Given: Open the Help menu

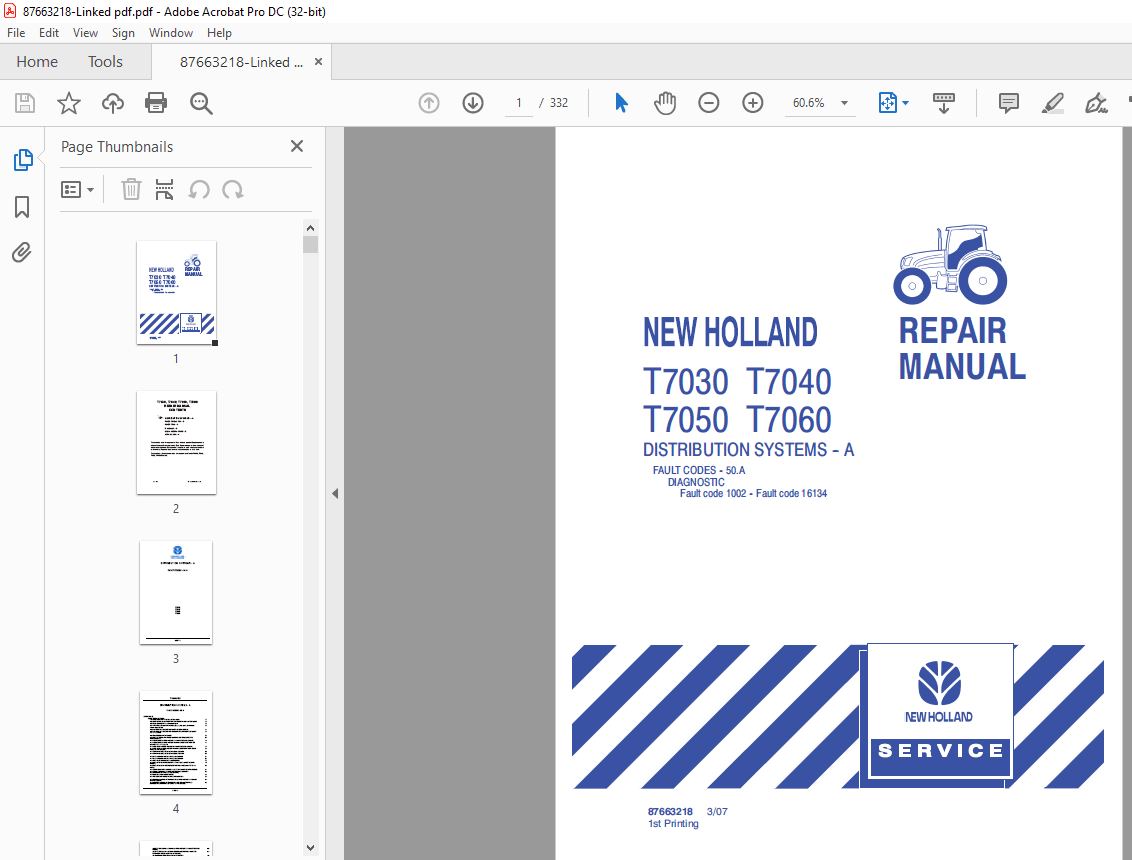Looking at the screenshot, I should click(219, 33).
